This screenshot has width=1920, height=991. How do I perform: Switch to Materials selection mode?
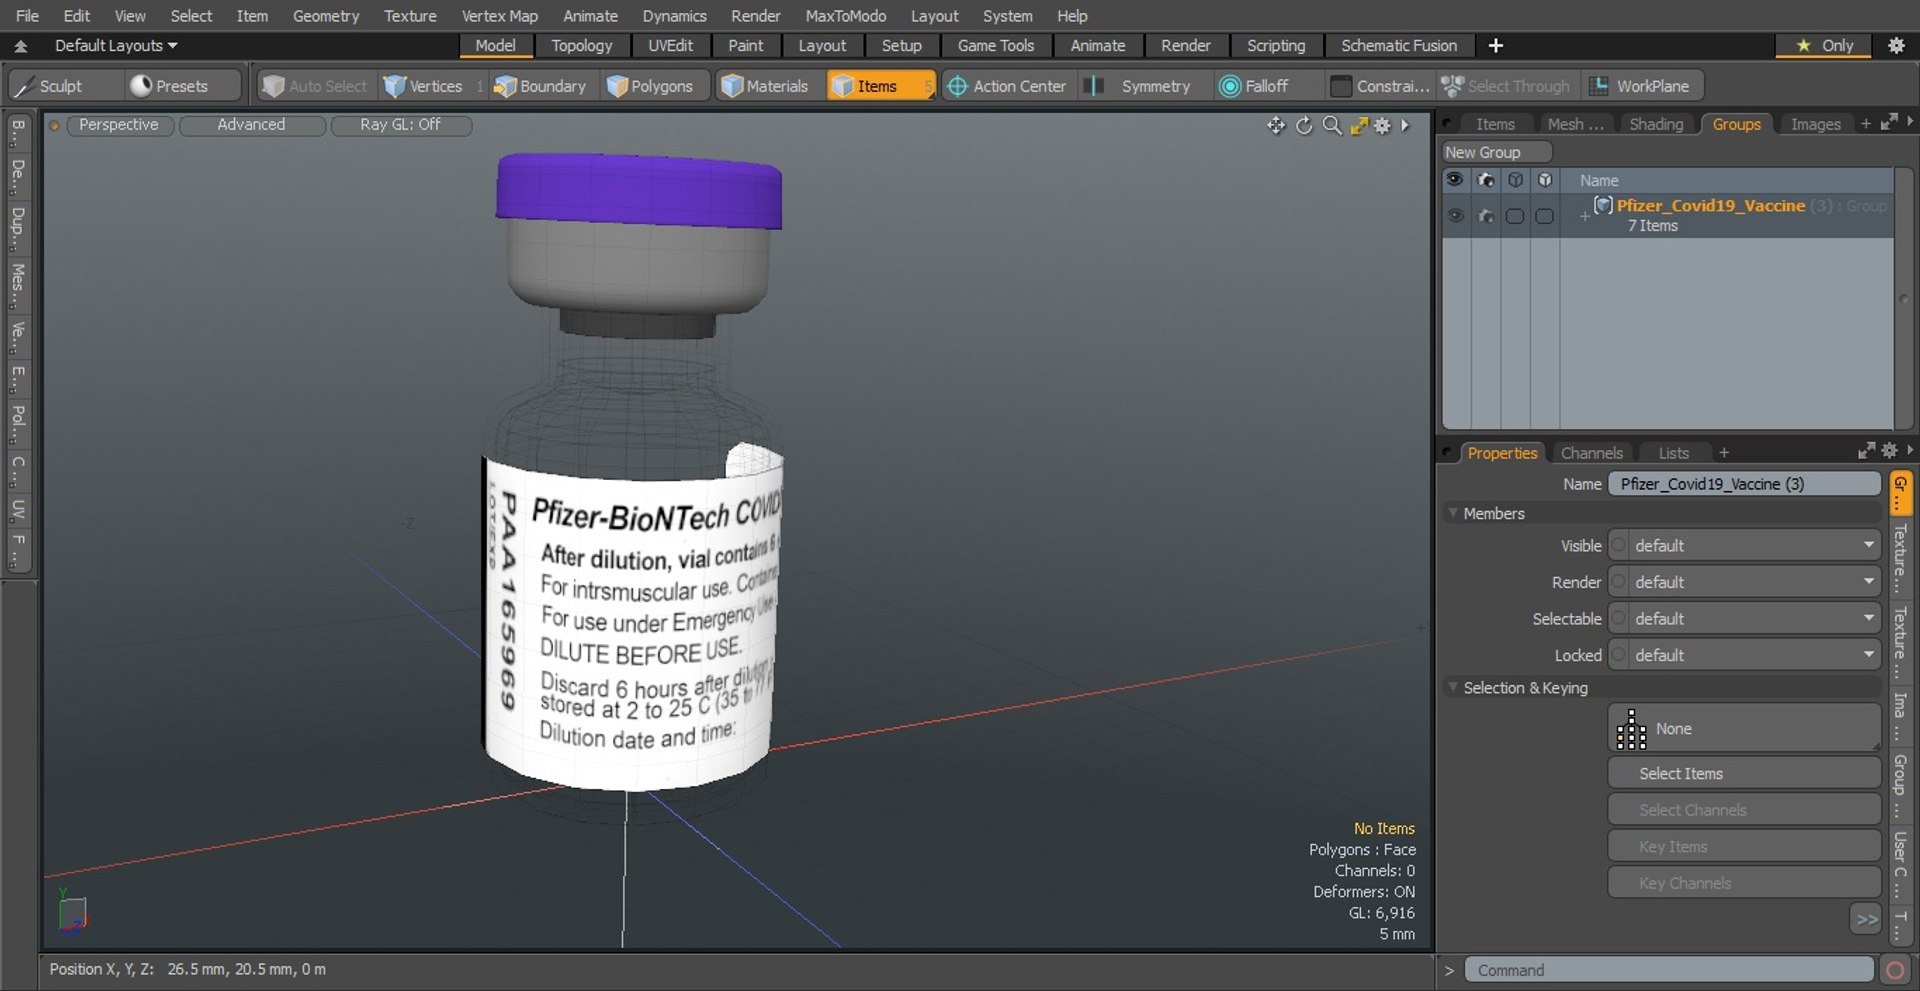pyautogui.click(x=766, y=86)
